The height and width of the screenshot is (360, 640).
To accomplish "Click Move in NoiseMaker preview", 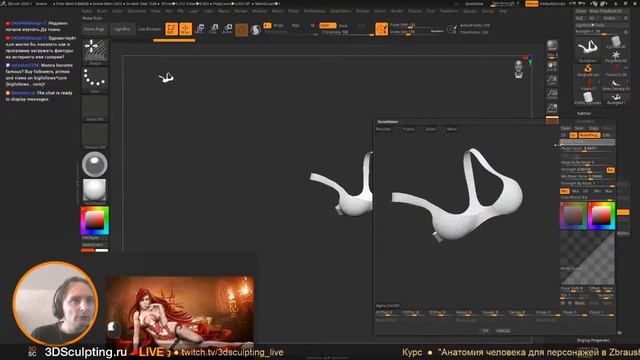I will point(452,129).
